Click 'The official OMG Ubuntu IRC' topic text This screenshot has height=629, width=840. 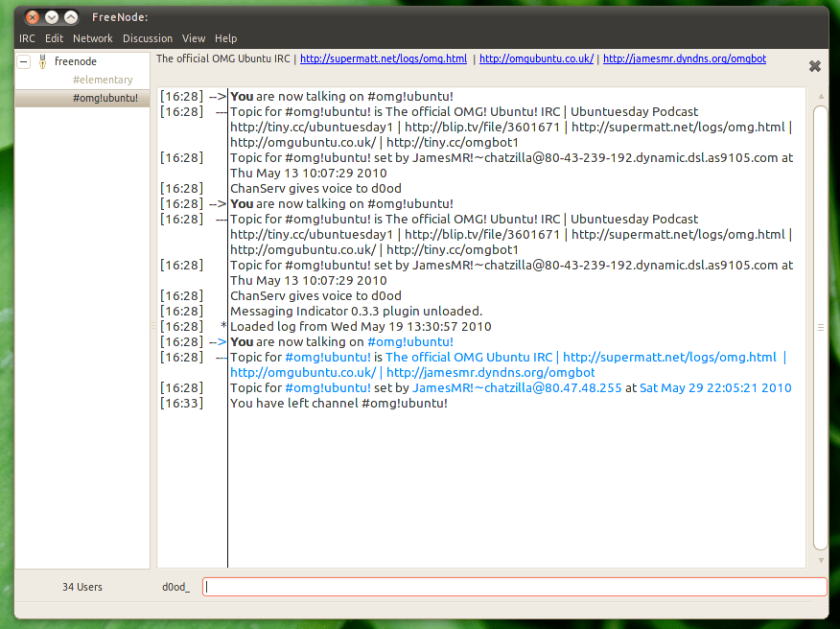click(x=223, y=59)
